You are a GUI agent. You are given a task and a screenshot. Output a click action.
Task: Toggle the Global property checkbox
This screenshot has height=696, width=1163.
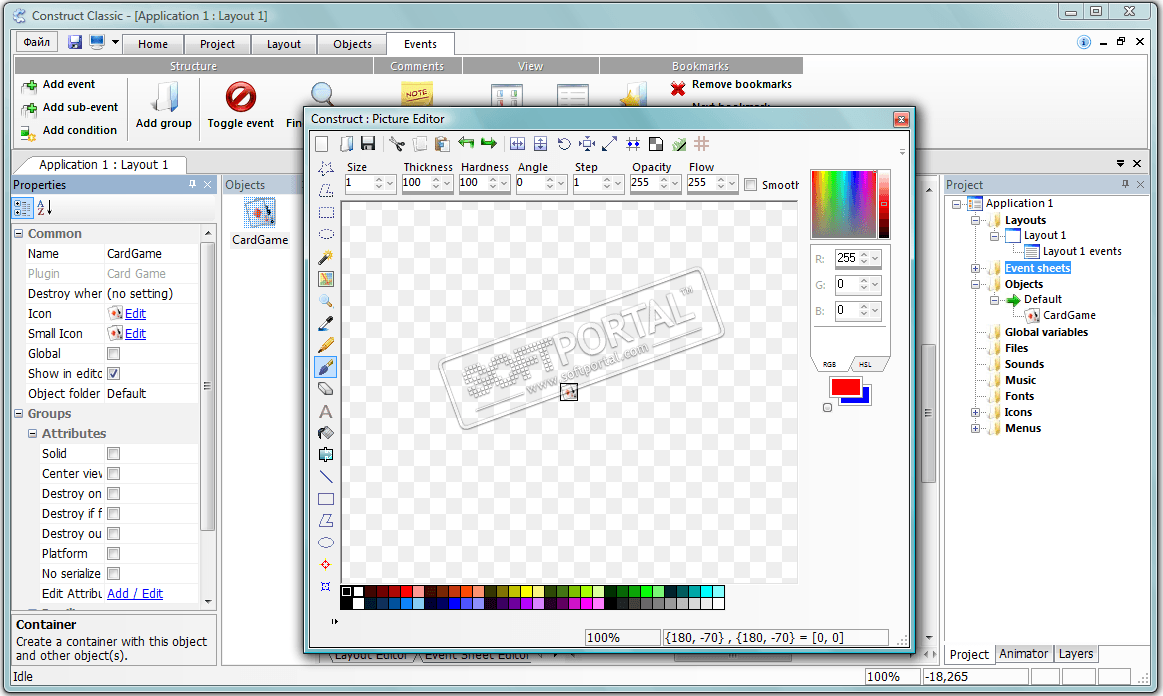click(x=113, y=354)
